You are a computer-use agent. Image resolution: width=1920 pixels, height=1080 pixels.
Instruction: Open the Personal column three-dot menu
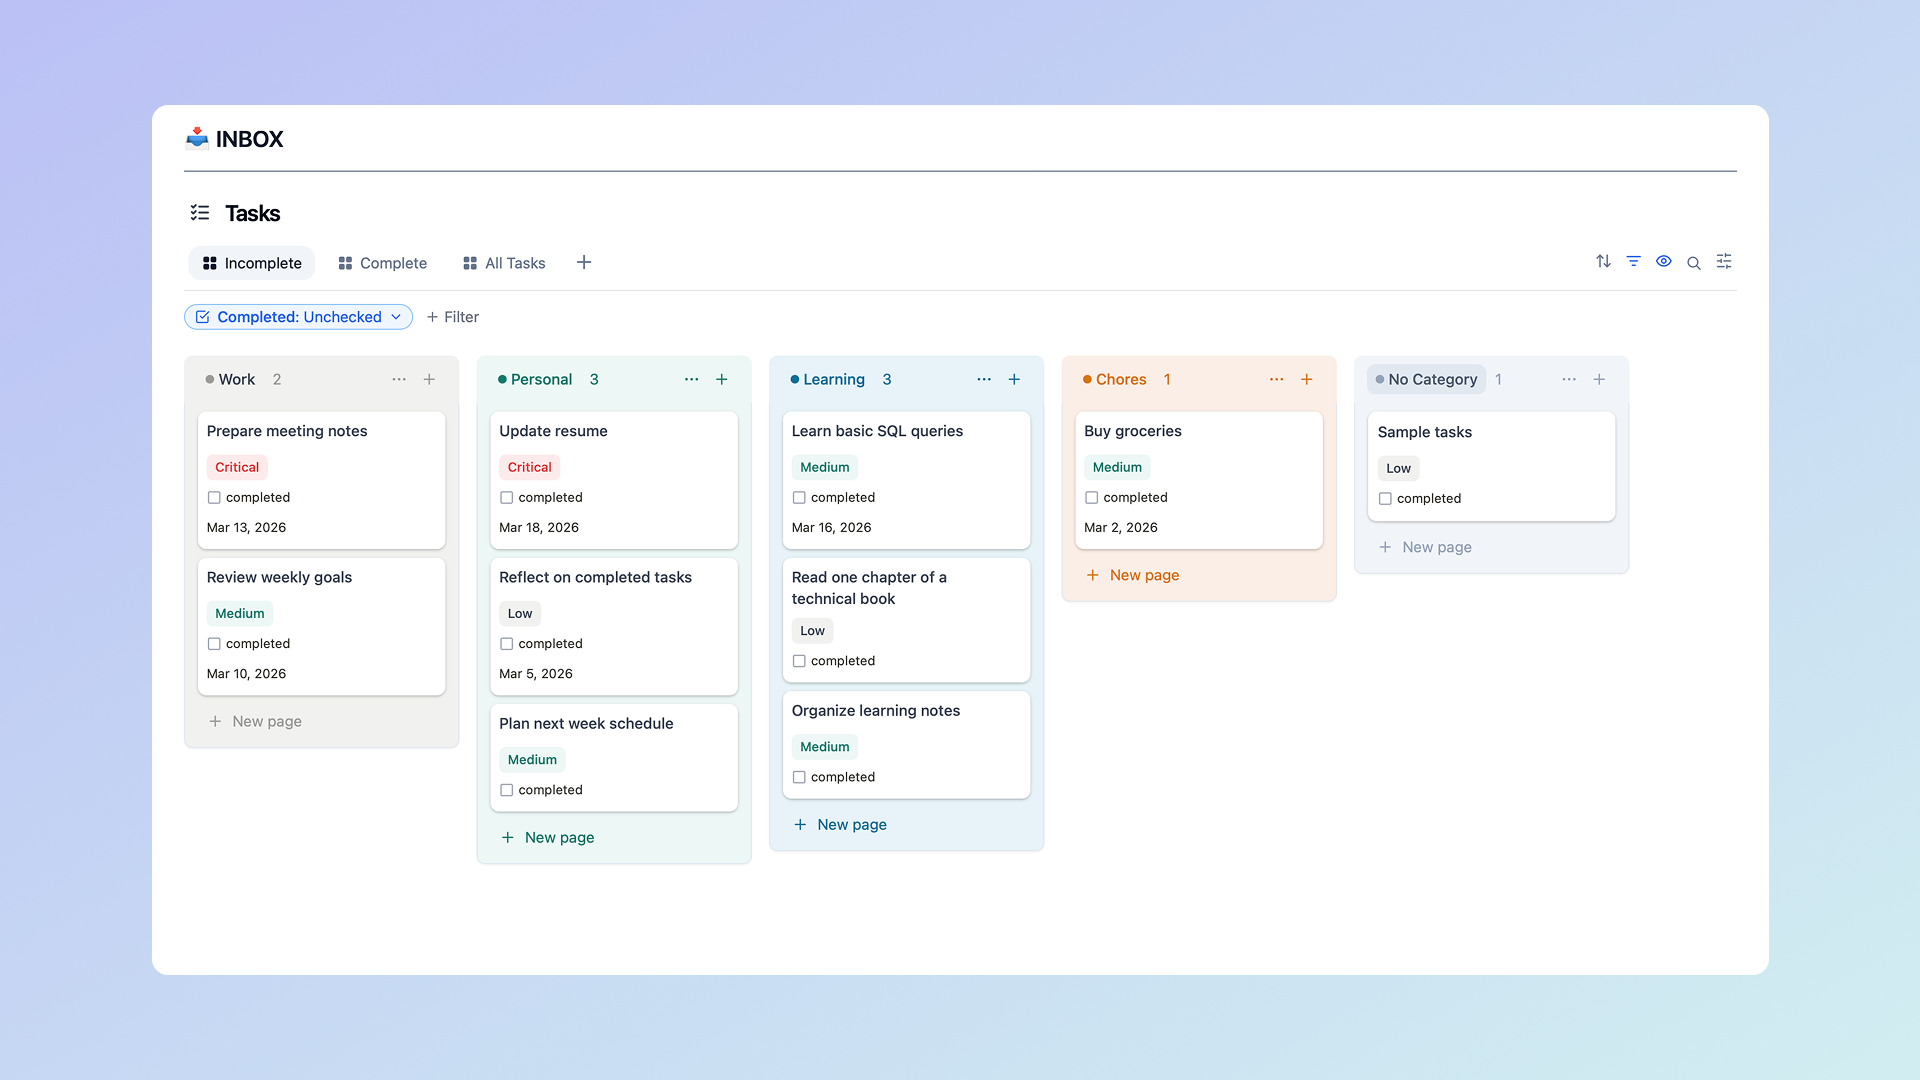(691, 379)
